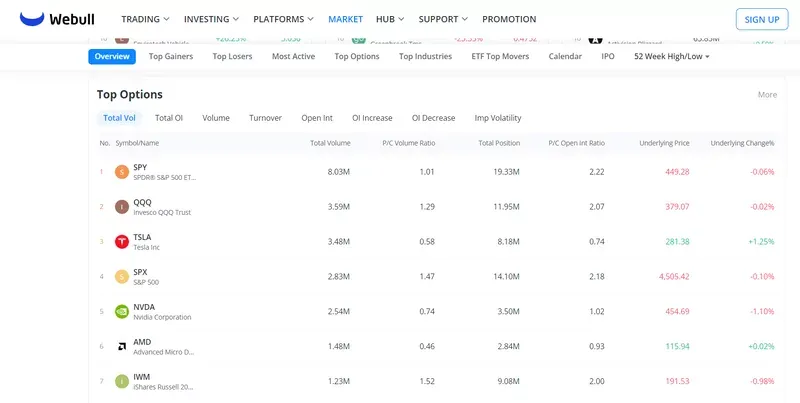Click TSLA underlying price 281.38
Viewport: 800px width, 403px height.
[677, 242]
